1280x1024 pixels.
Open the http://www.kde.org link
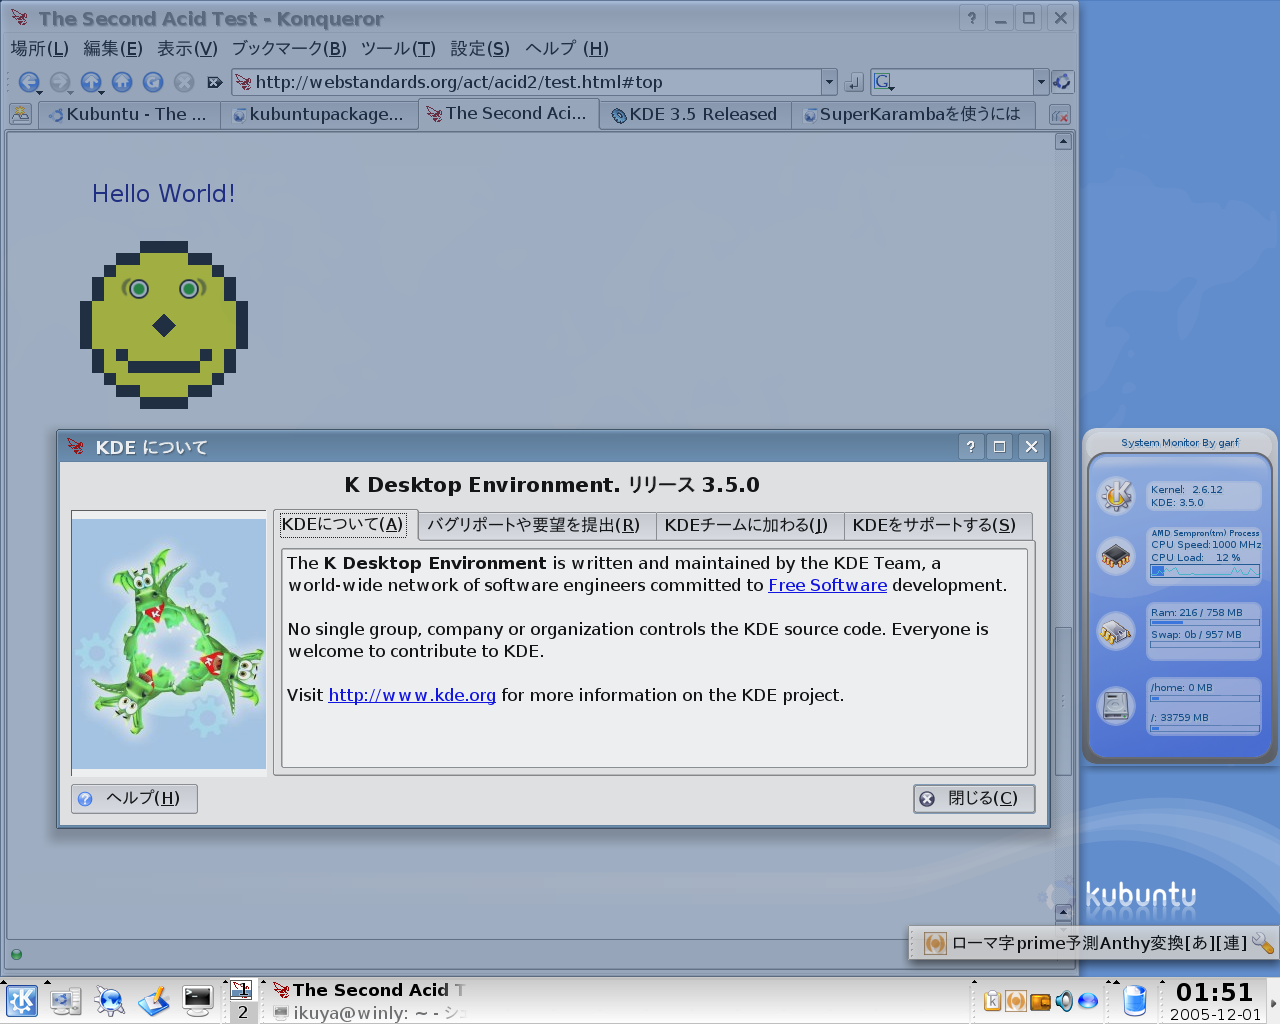pos(412,696)
